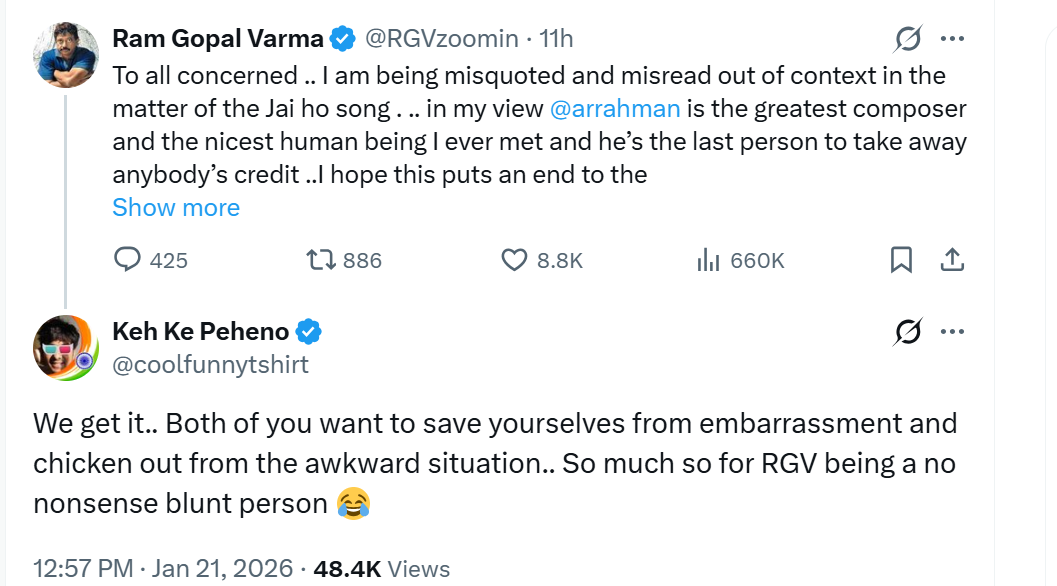Click the share icon on Varma's tweet
Screen dimensions: 1057x586
(953, 260)
